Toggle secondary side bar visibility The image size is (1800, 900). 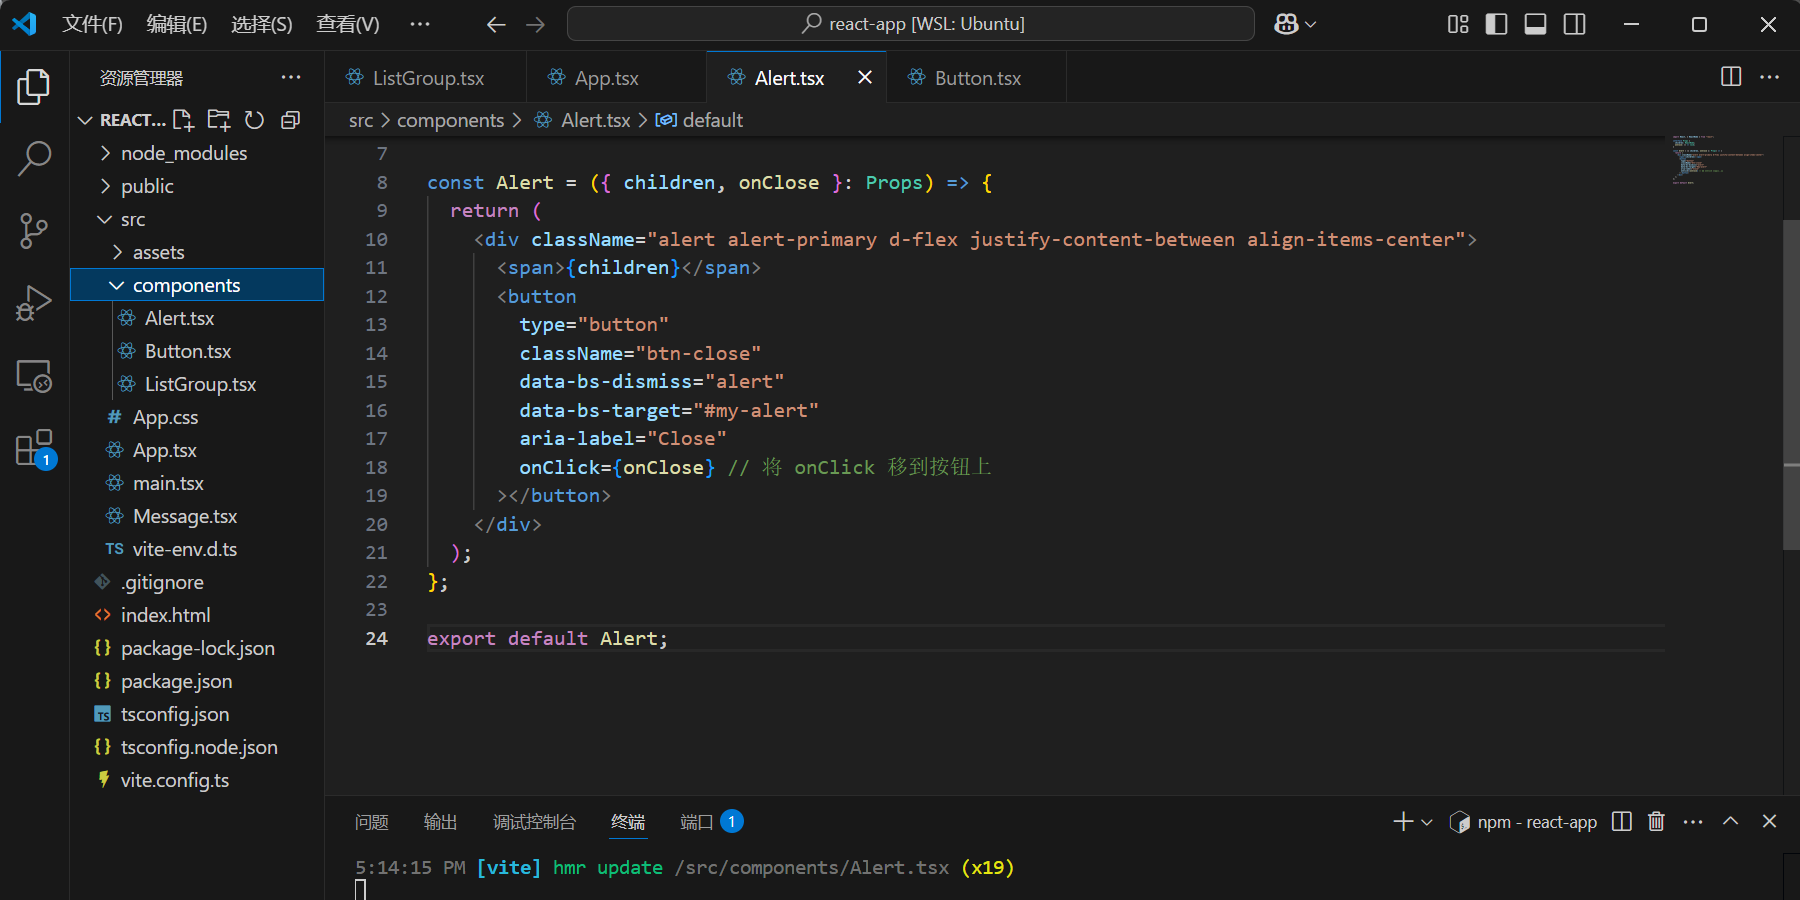1575,24
